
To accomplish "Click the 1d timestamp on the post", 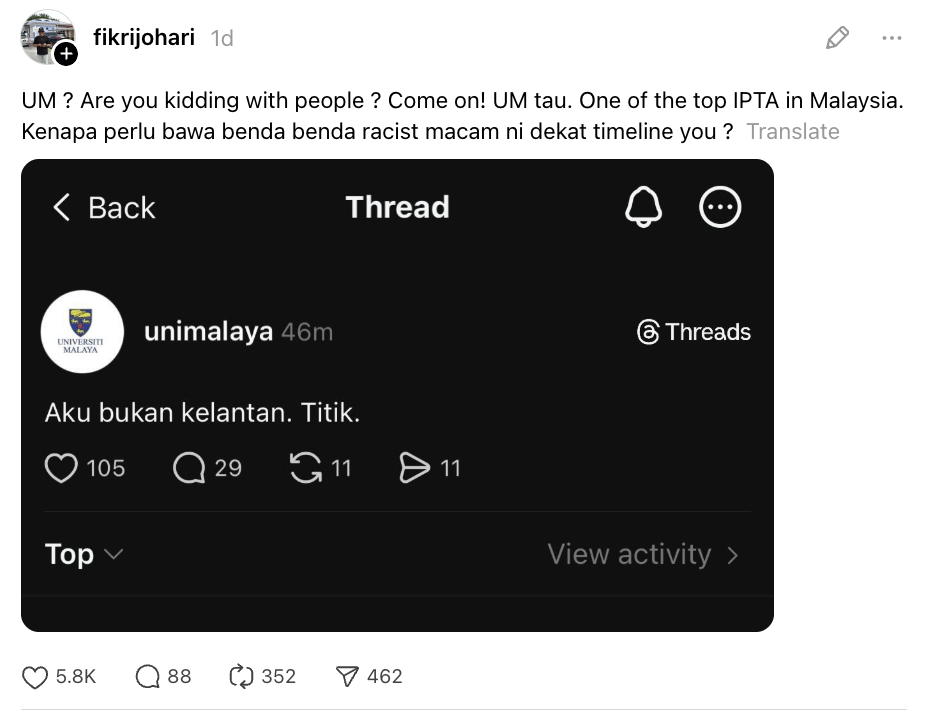I will coord(218,37).
